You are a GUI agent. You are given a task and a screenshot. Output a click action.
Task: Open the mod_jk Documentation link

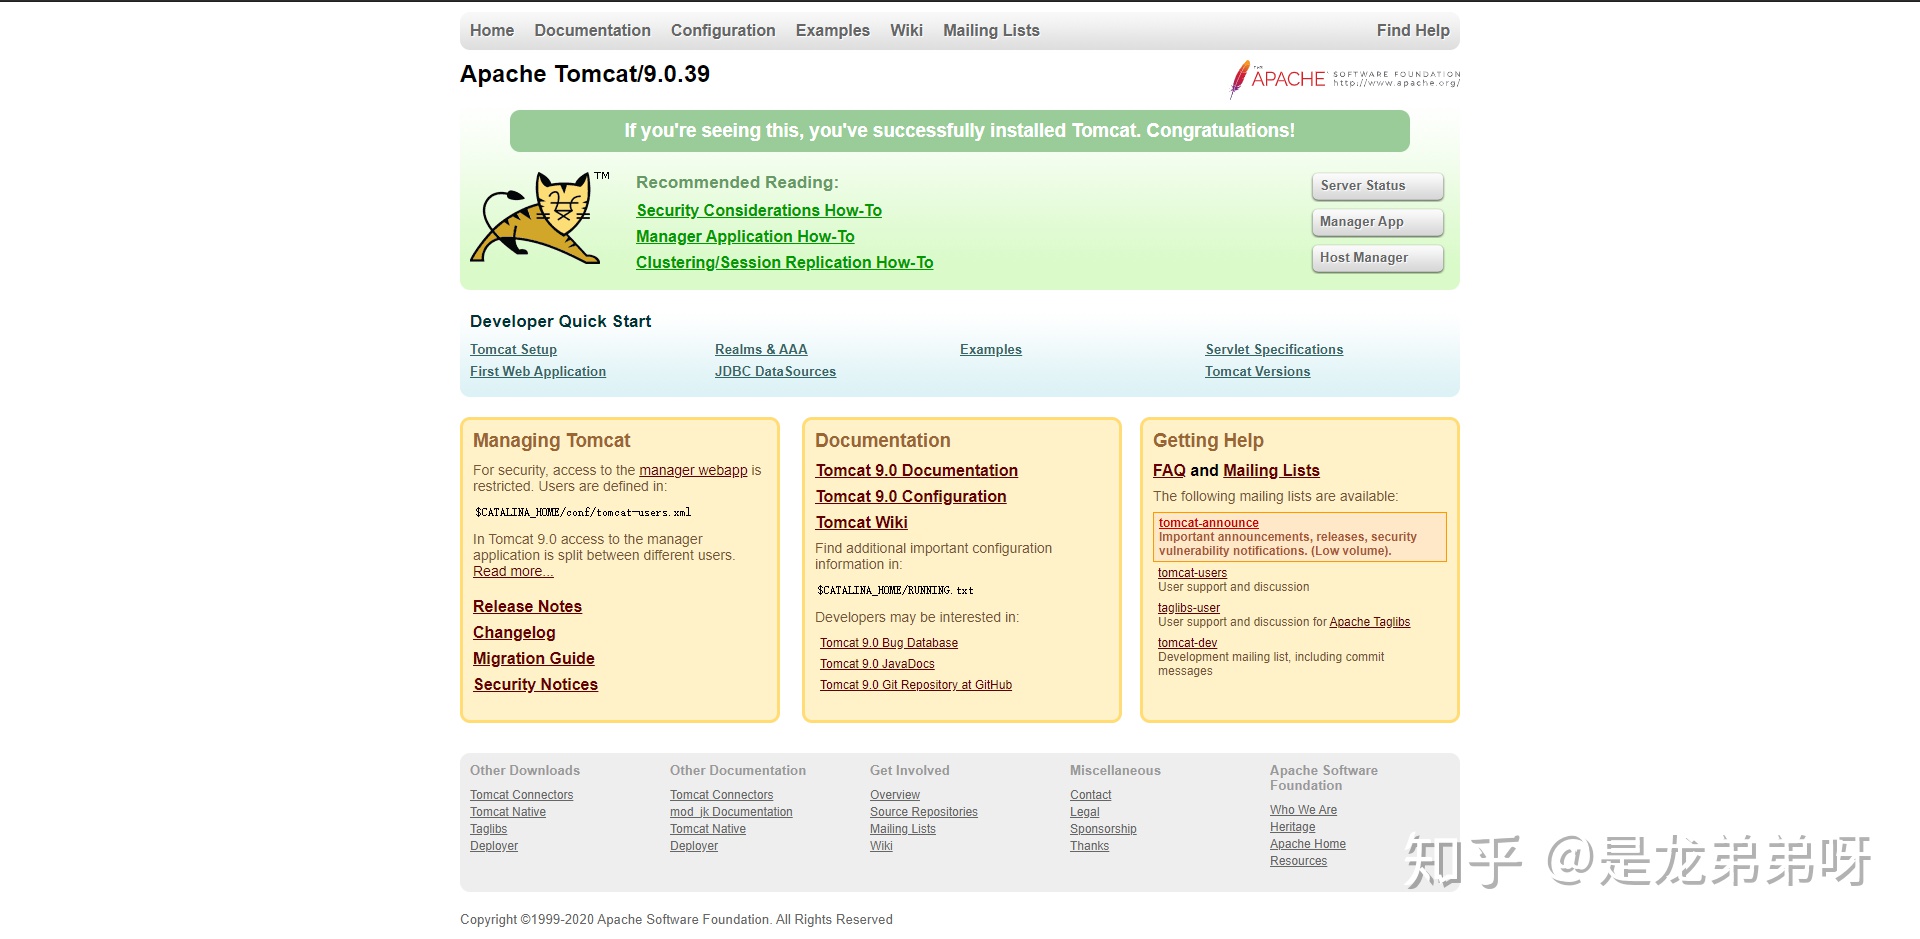pos(731,813)
